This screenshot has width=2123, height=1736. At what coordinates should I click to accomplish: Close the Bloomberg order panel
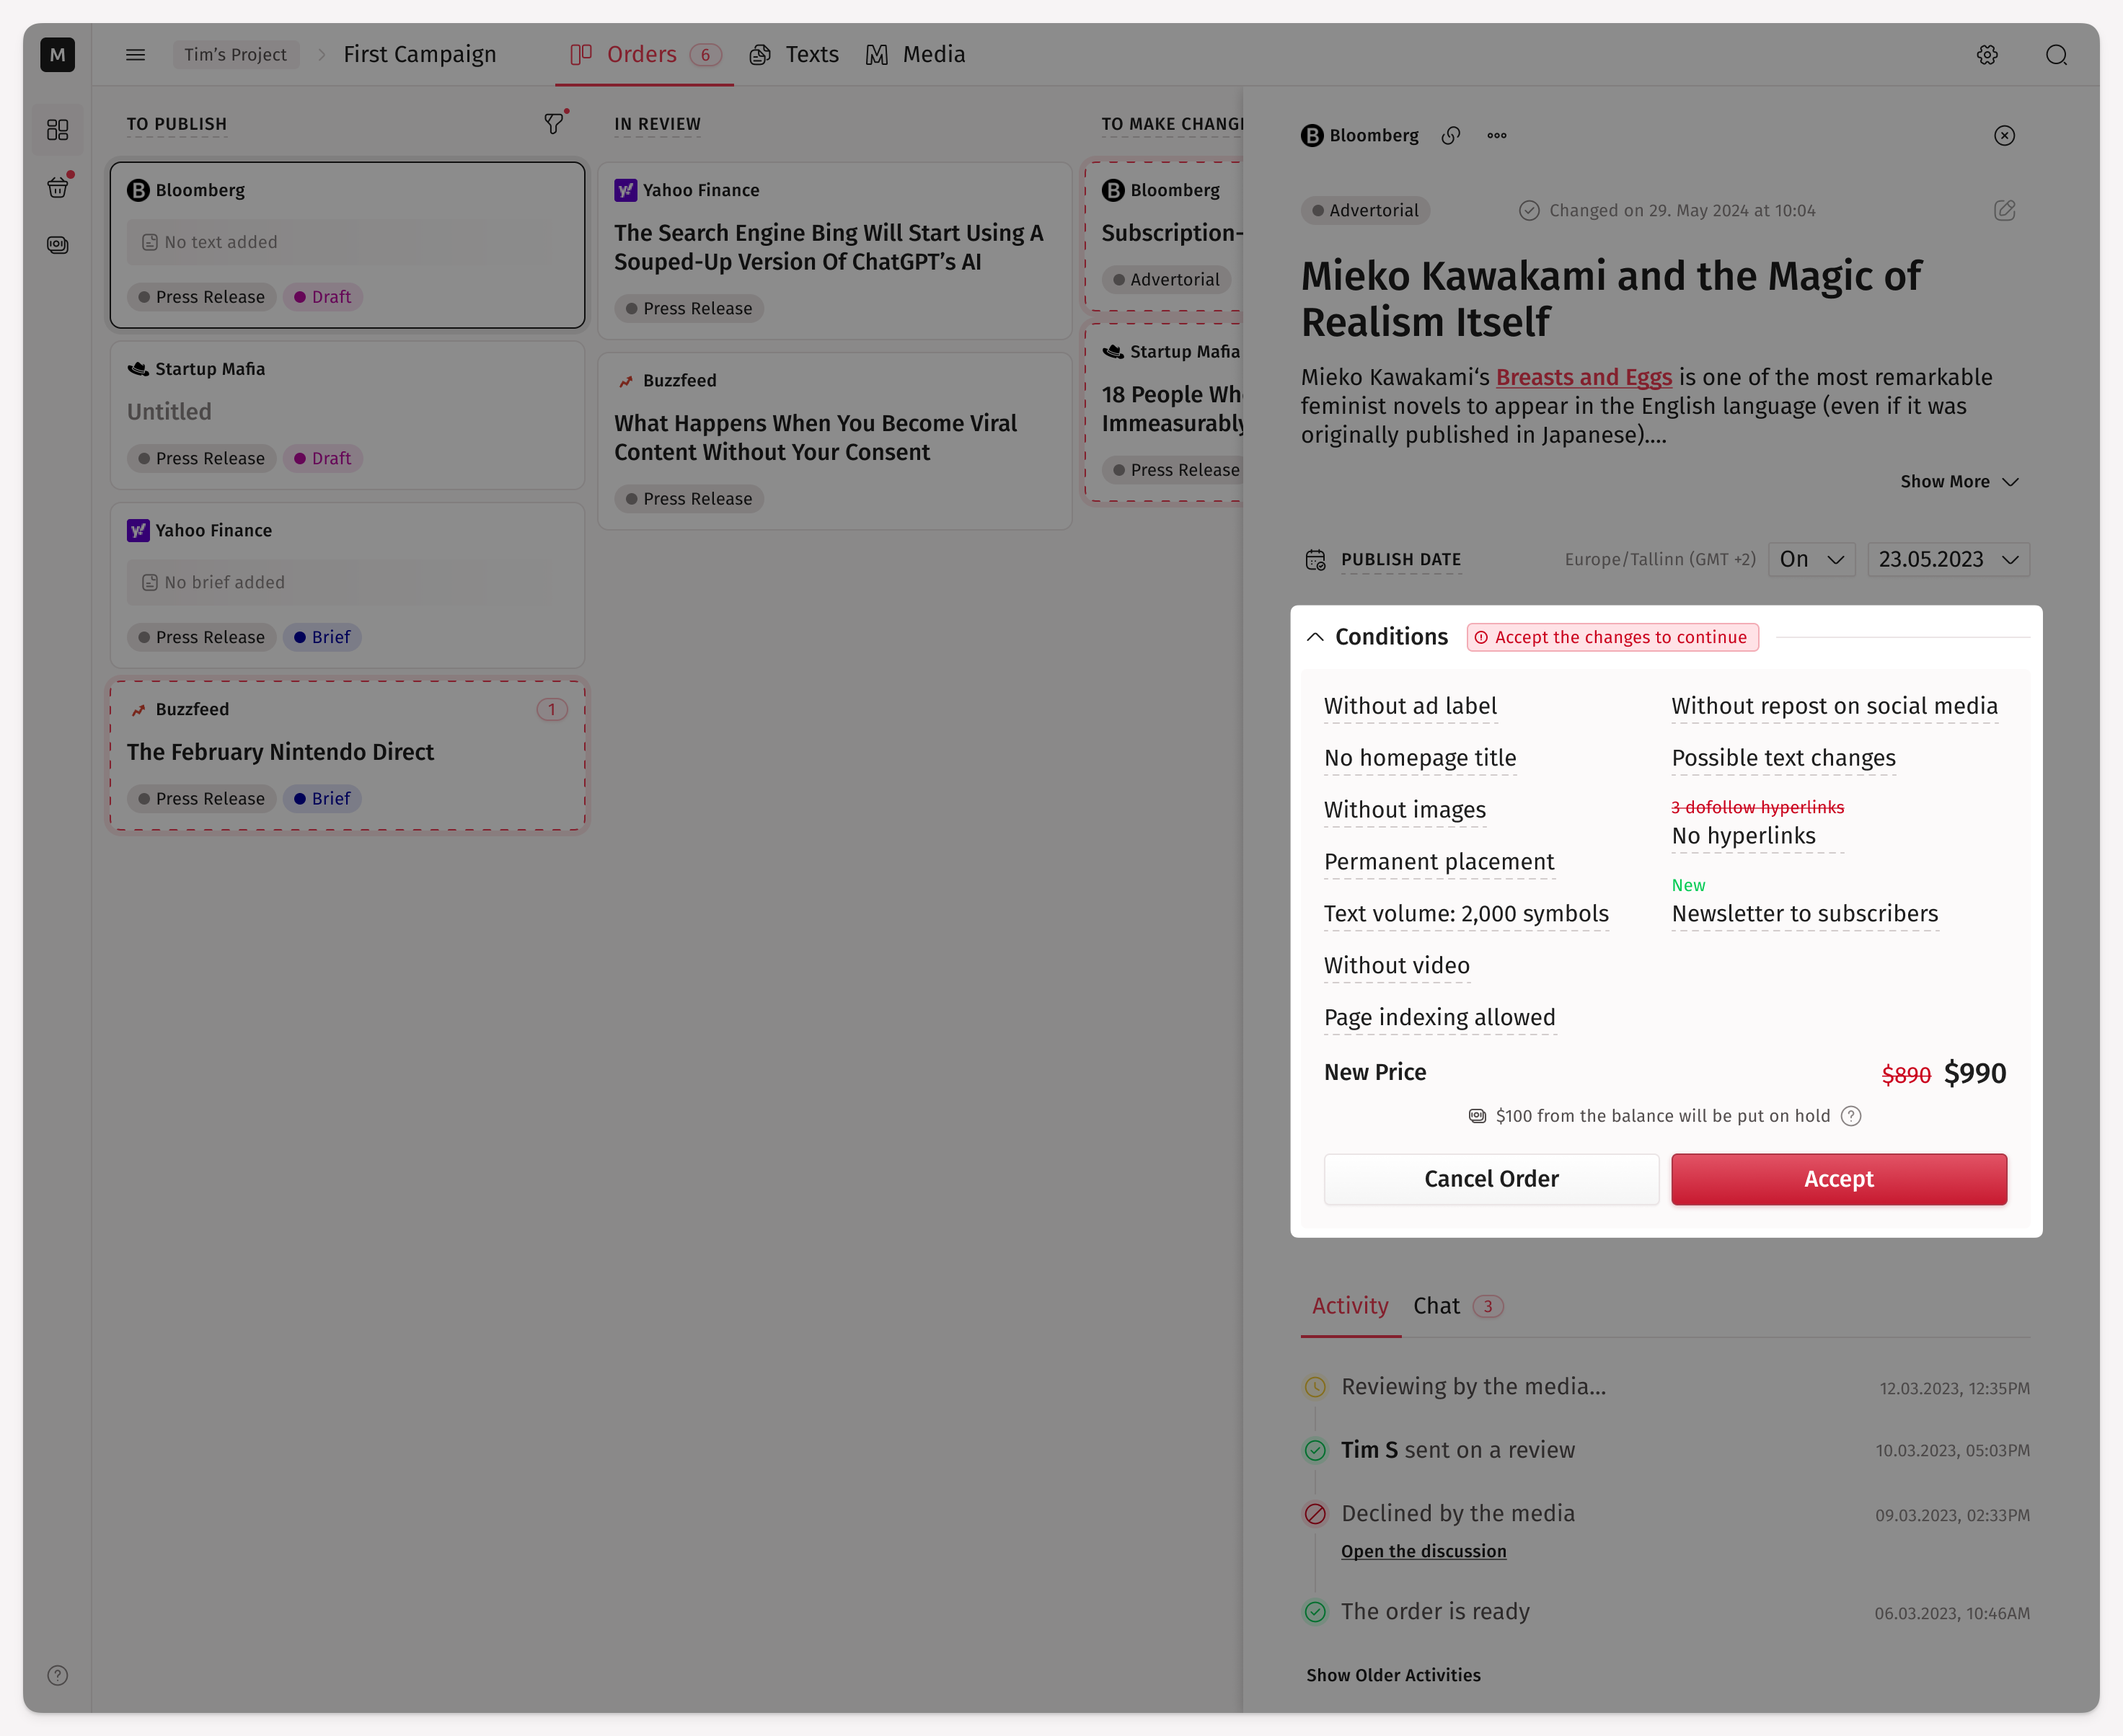[2004, 136]
